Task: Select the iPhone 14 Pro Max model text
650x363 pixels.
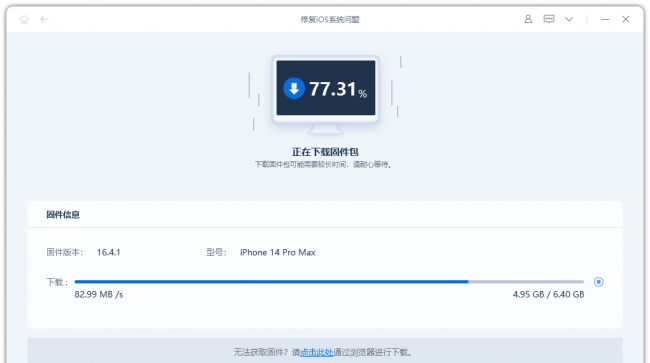Action: [278, 252]
